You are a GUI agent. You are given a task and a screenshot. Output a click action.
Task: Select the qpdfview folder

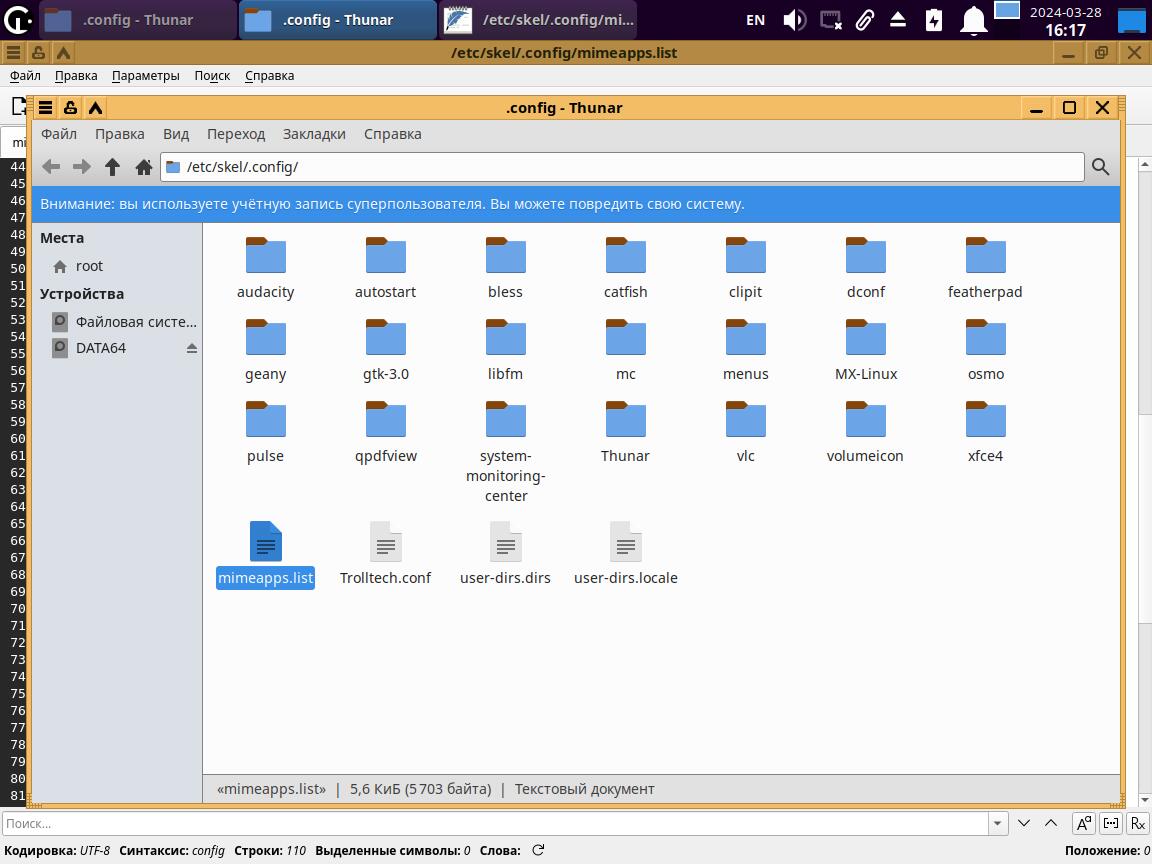coord(386,433)
